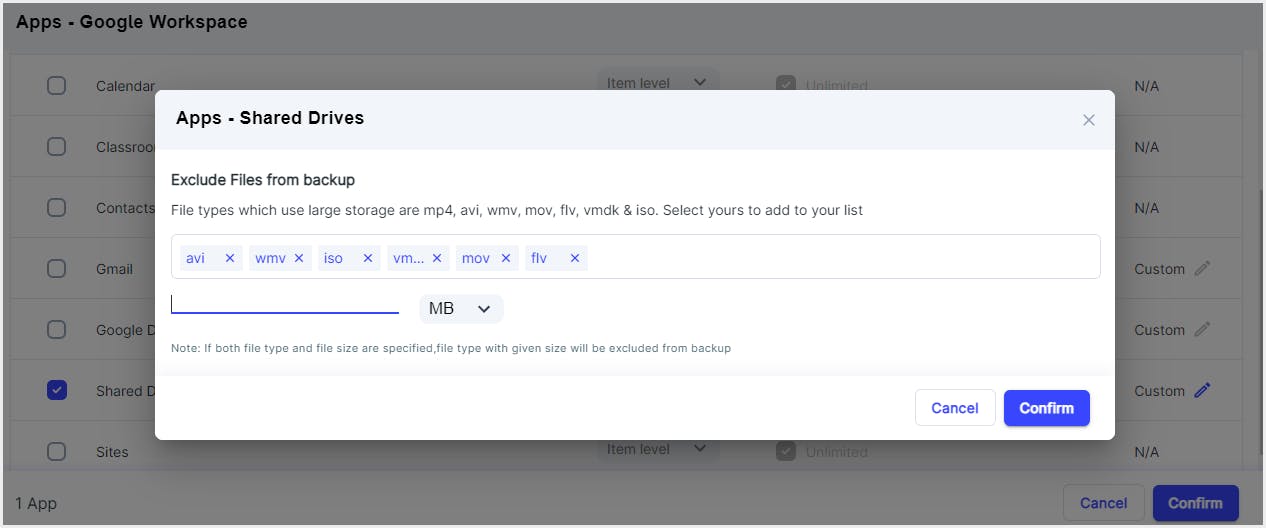This screenshot has width=1266, height=528.
Task: Remove the flv file type tag
Action: click(x=575, y=258)
